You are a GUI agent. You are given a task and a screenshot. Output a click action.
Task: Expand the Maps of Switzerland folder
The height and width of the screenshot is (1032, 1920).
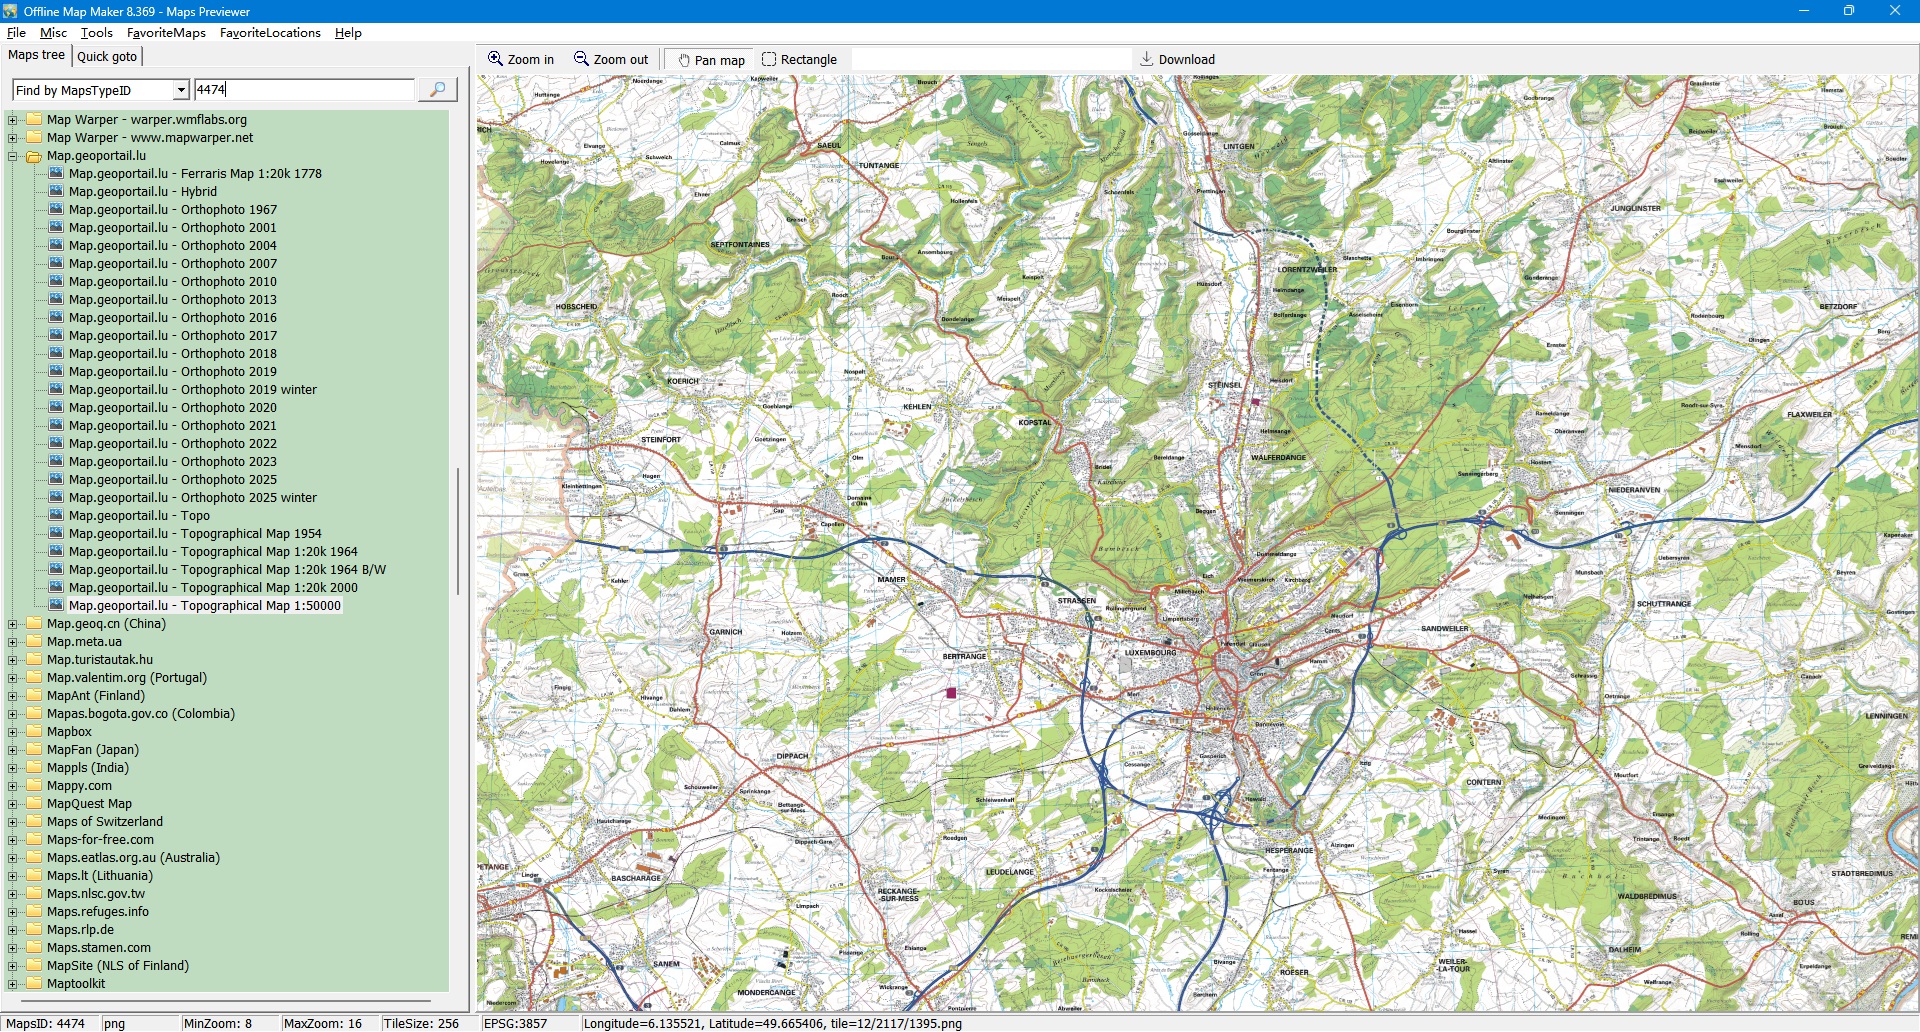coord(13,822)
